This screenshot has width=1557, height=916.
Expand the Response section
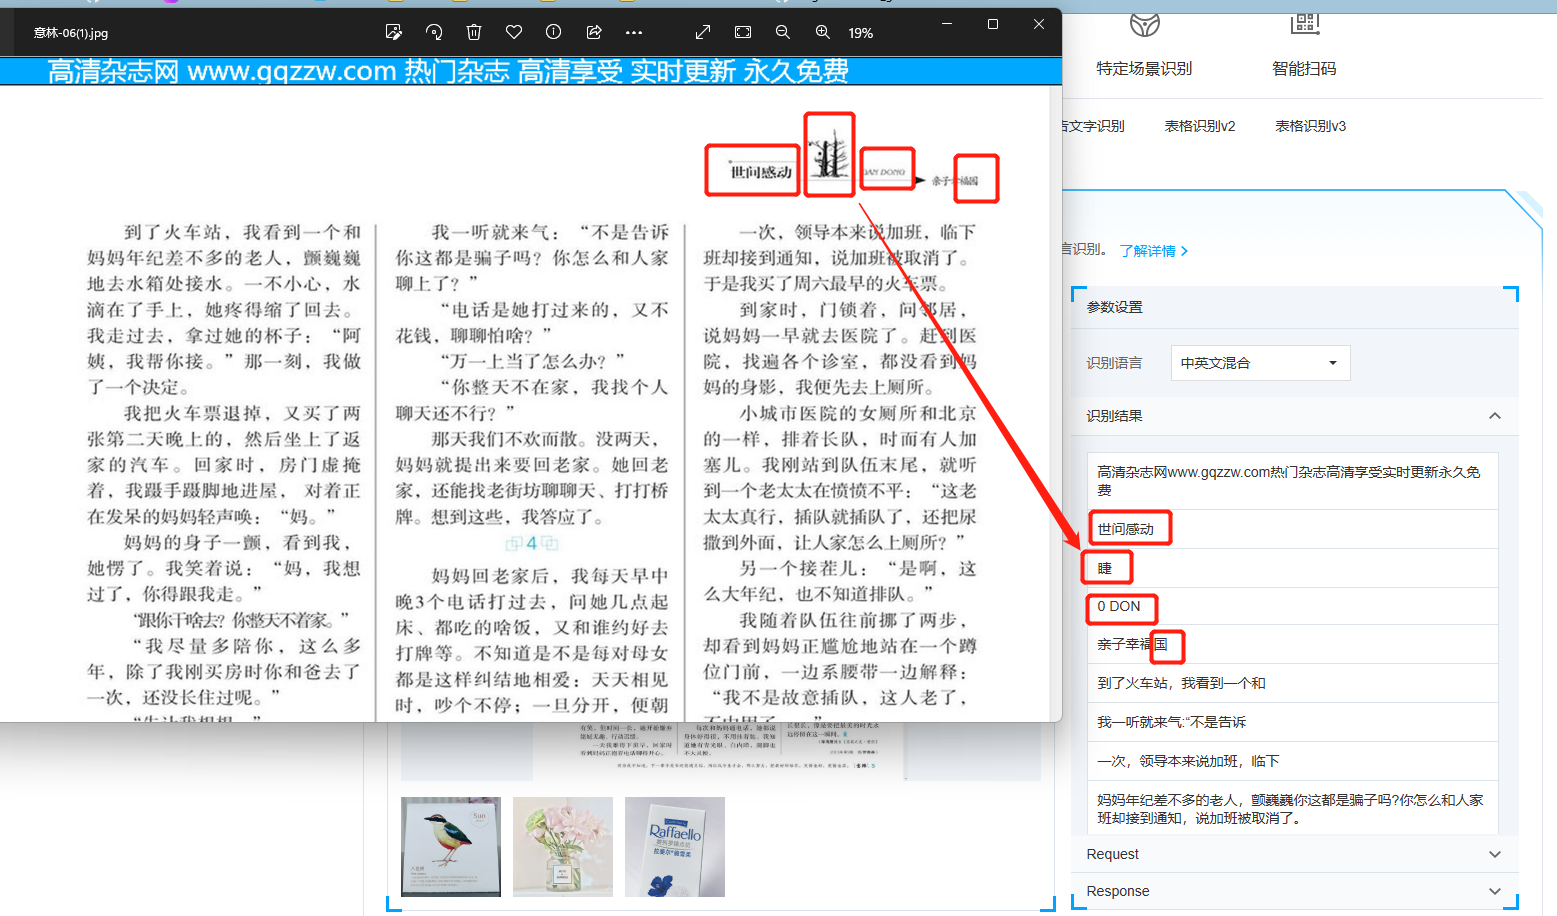point(1494,891)
